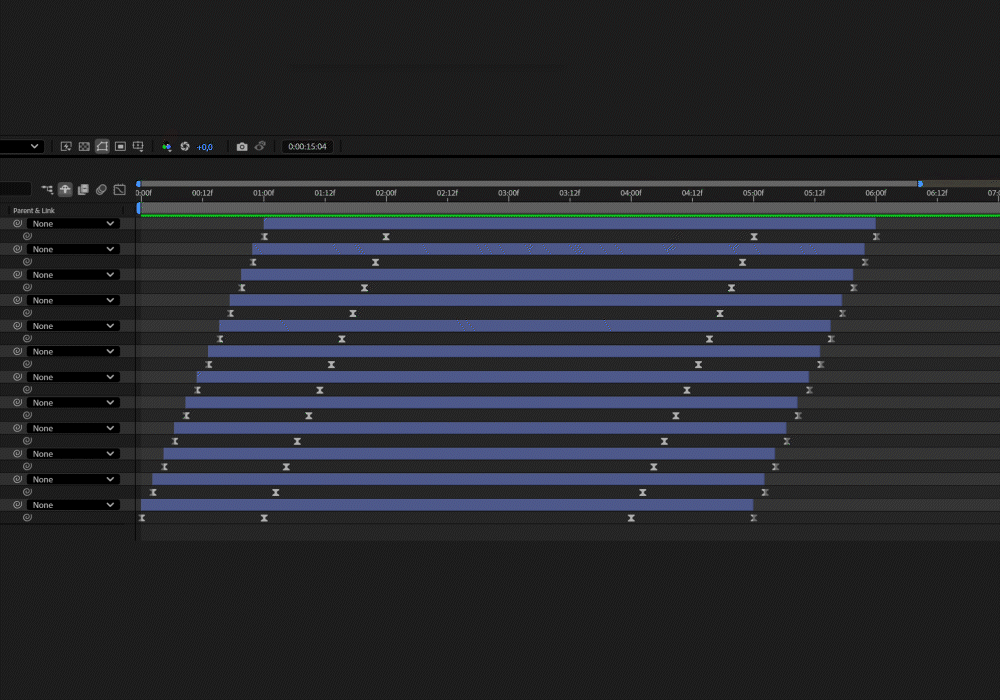
Task: Click the Show Snapshot icon
Action: pos(260,146)
